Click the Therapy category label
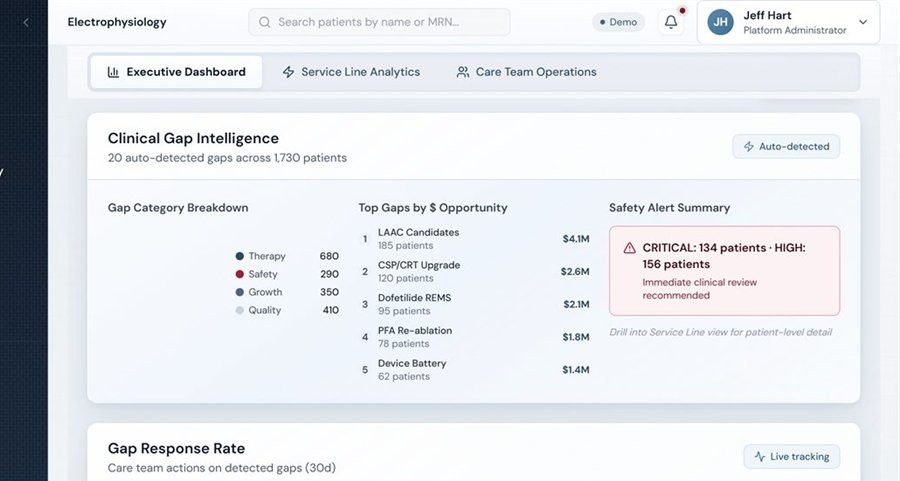 [267, 256]
